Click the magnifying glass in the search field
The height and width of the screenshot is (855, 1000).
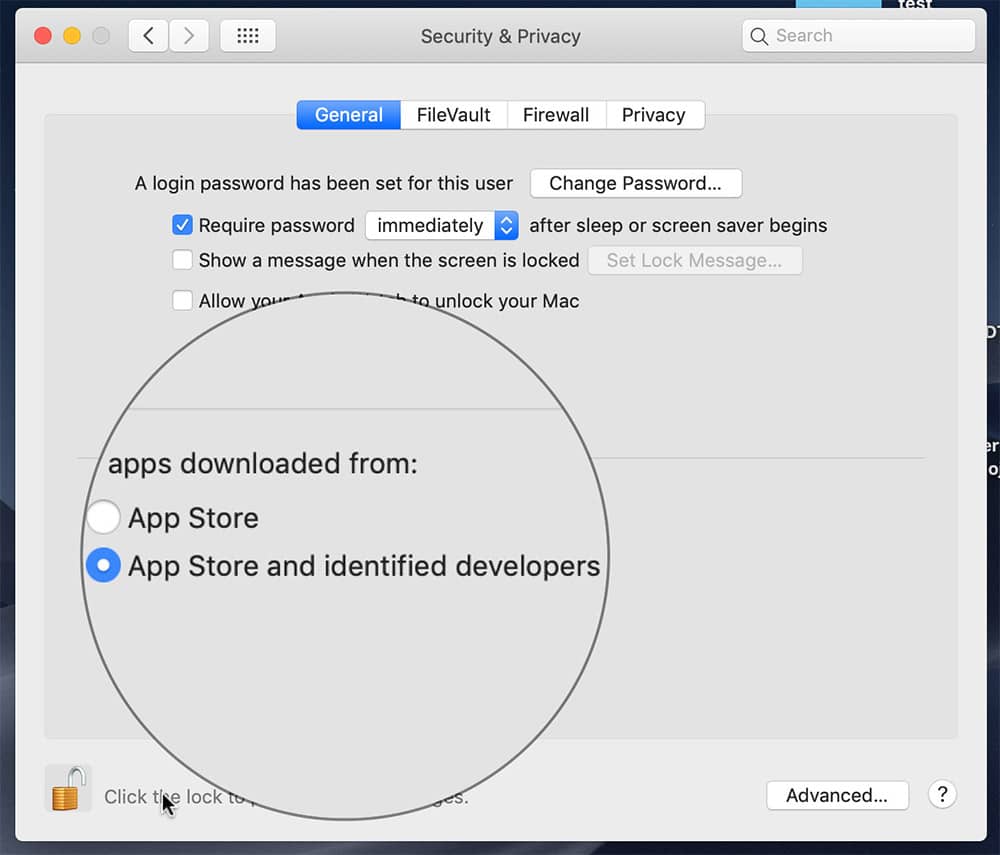tap(761, 35)
